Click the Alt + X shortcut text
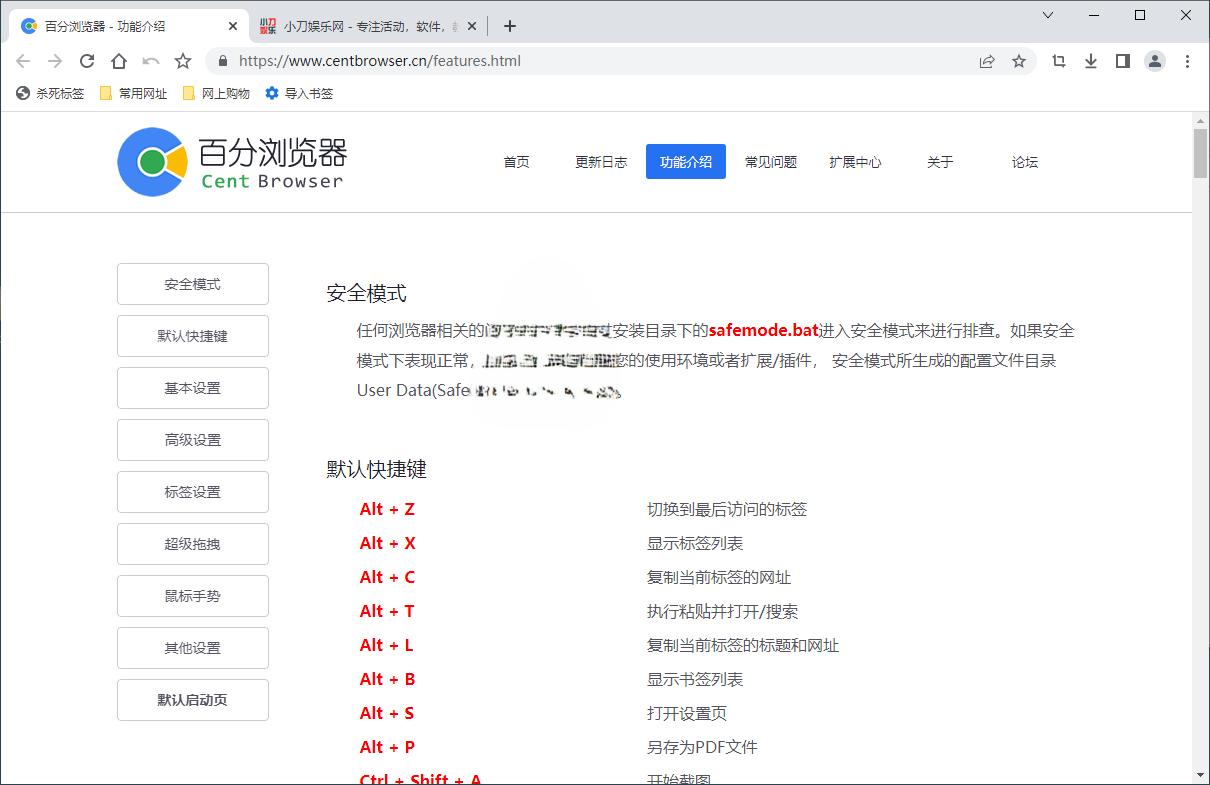The image size is (1210, 785). [x=388, y=543]
